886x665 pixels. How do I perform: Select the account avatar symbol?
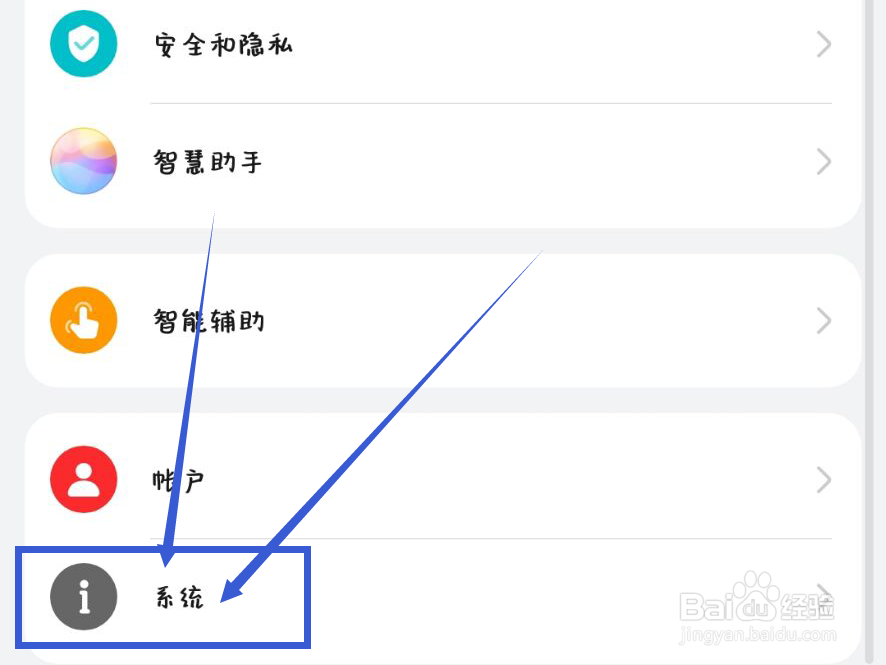83,479
